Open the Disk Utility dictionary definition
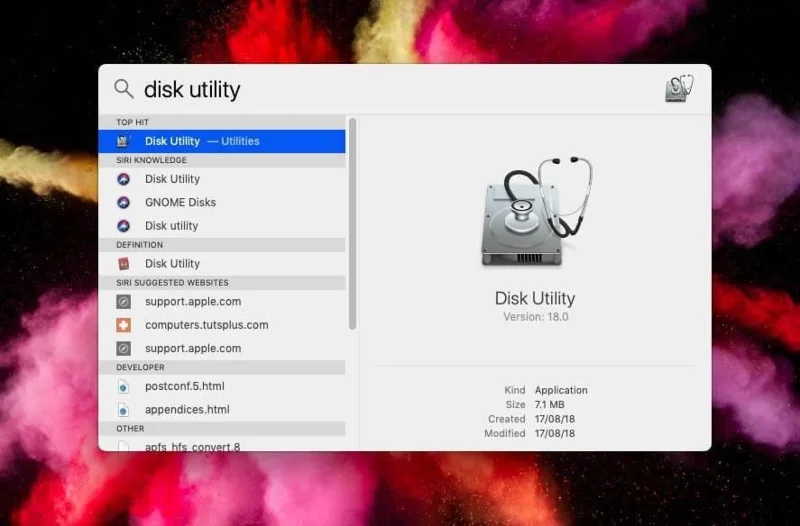 click(222, 264)
